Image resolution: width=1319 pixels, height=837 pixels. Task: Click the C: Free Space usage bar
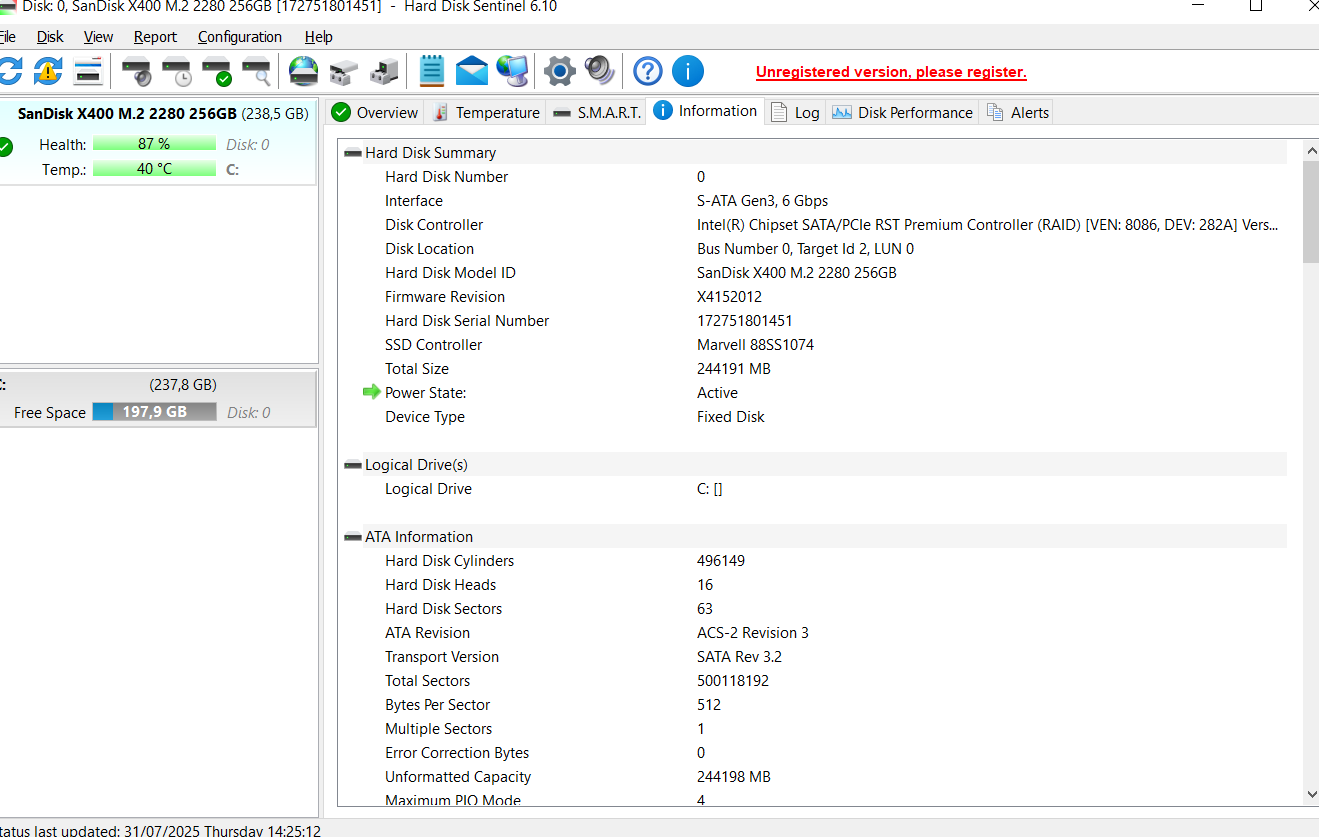click(x=154, y=412)
